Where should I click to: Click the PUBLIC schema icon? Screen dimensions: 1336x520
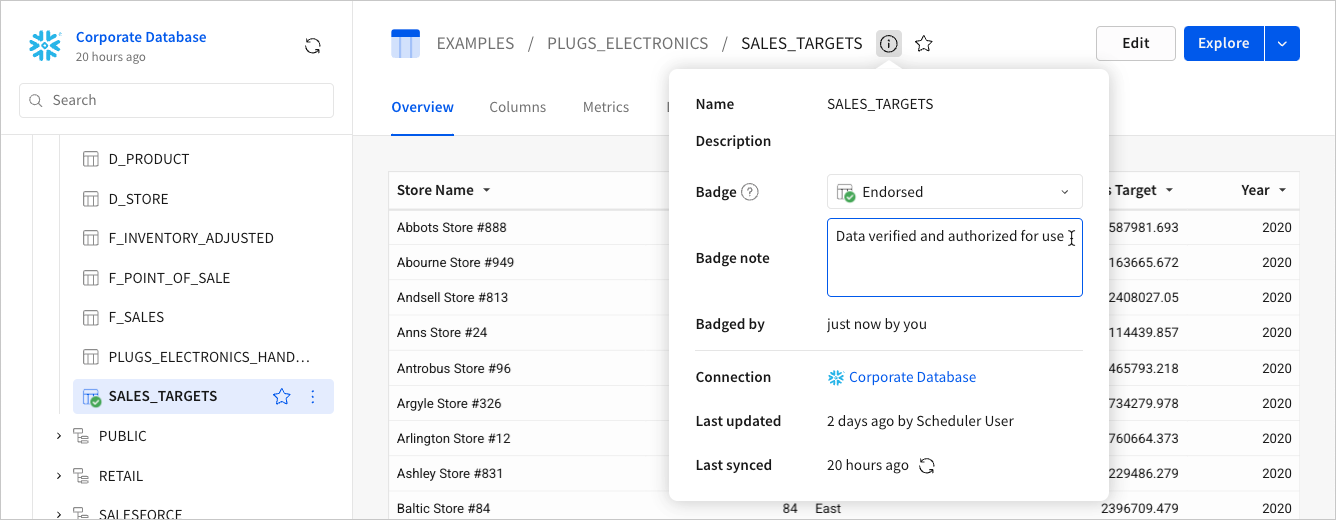point(81,436)
